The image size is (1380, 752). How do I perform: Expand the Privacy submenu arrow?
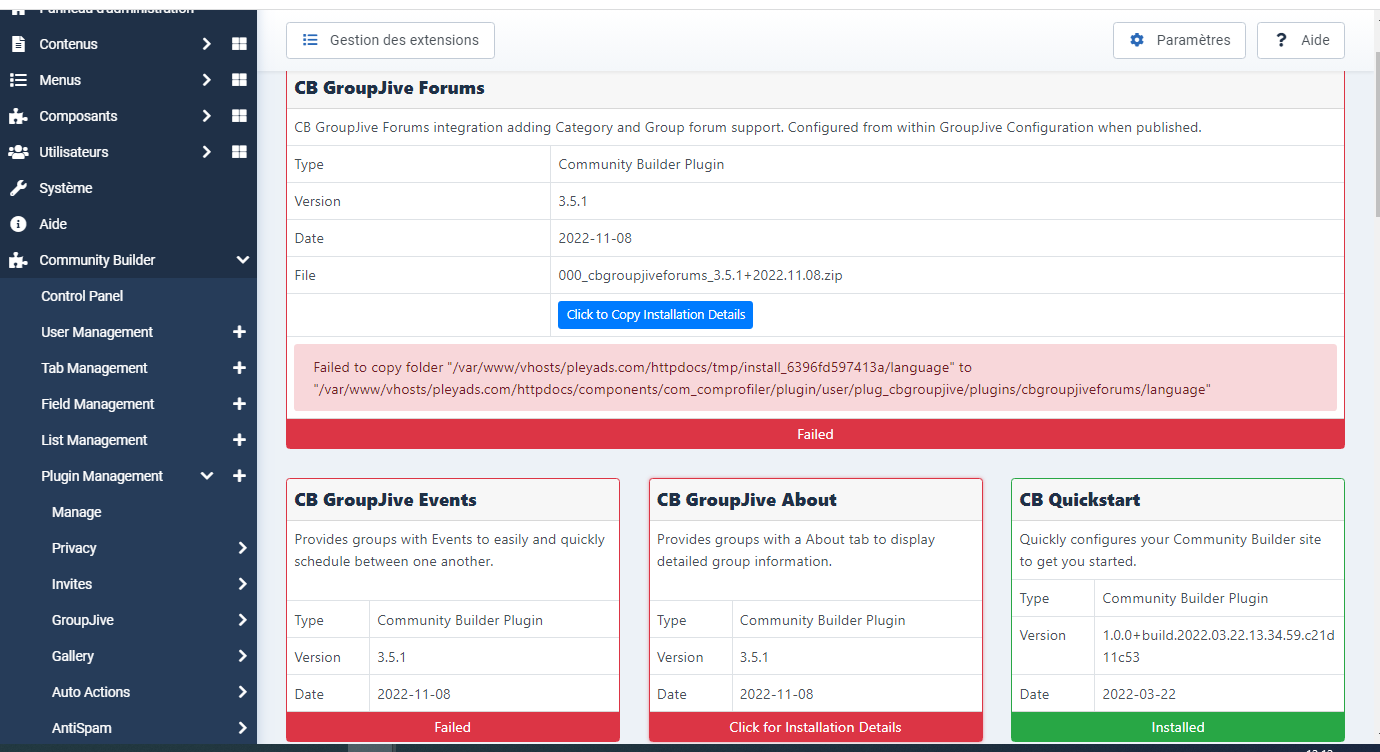click(242, 548)
